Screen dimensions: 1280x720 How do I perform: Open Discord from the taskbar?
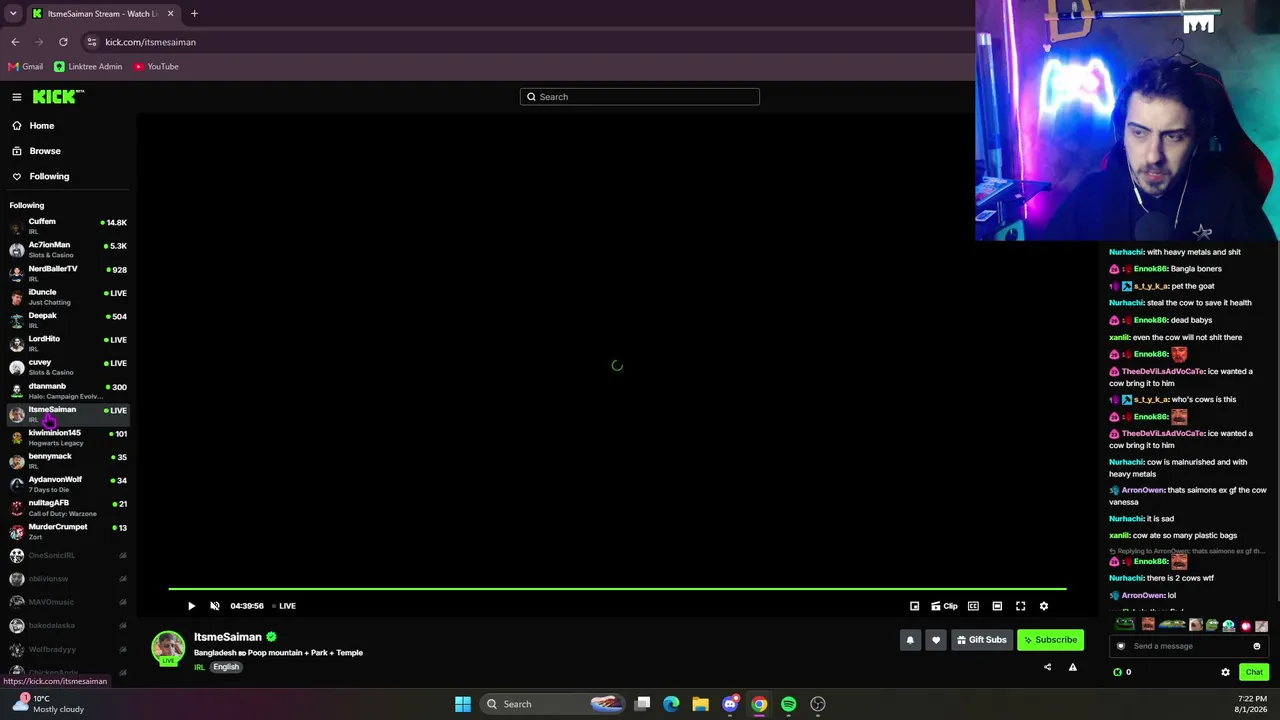[x=730, y=704]
